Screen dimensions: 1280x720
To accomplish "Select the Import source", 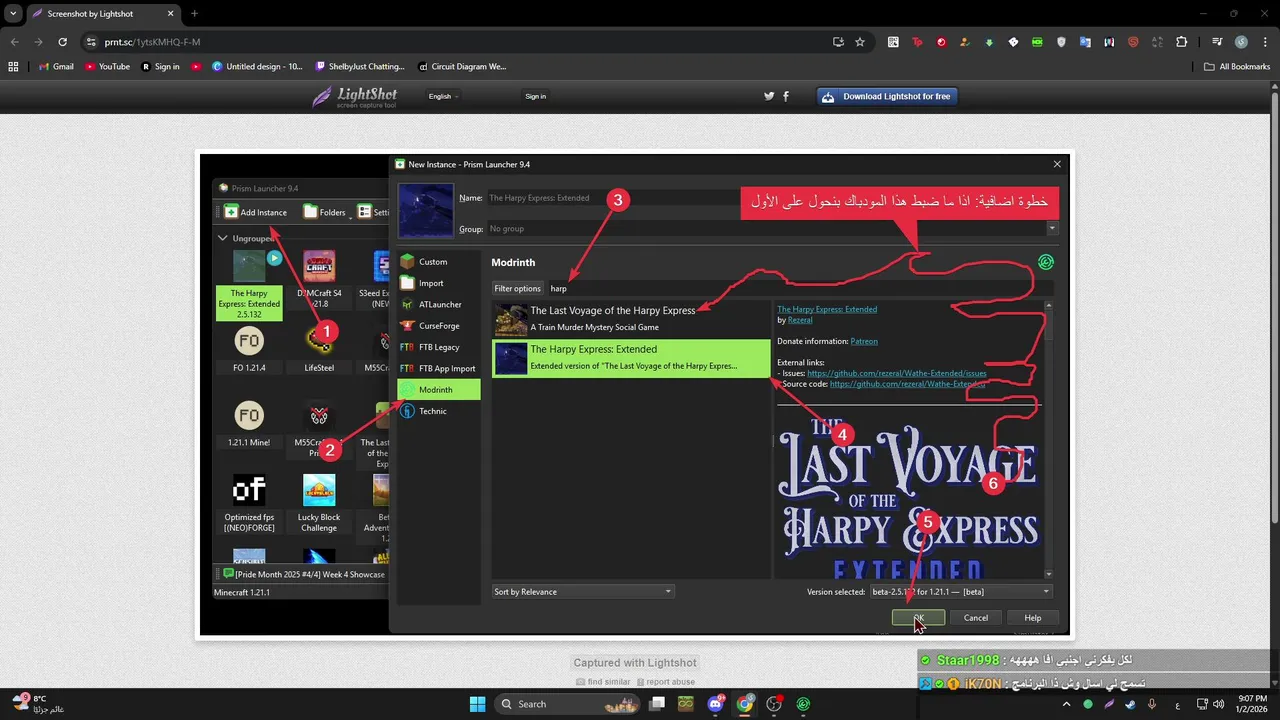I will (438, 283).
